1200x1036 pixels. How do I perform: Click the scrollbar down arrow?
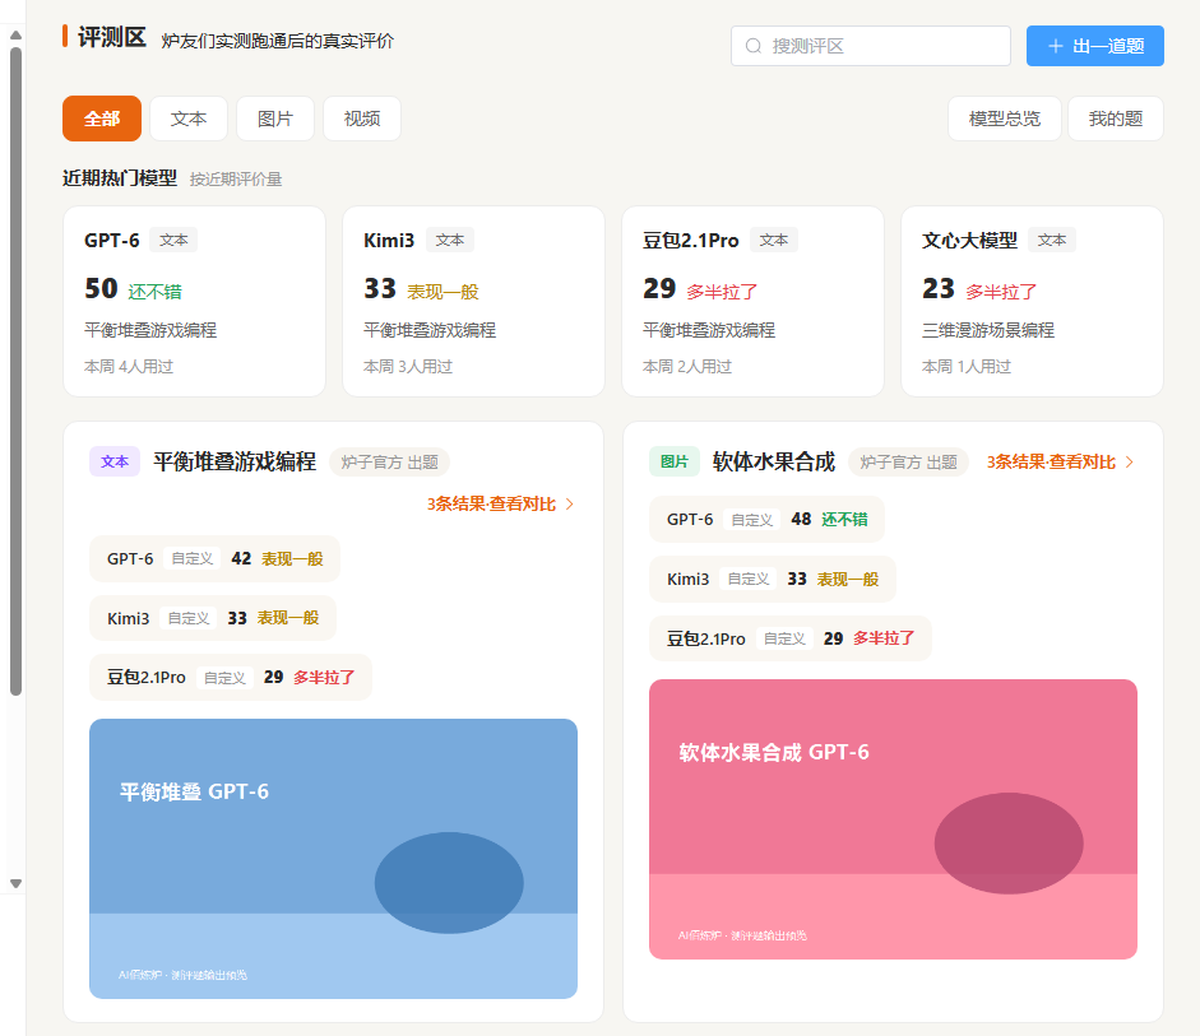15,884
